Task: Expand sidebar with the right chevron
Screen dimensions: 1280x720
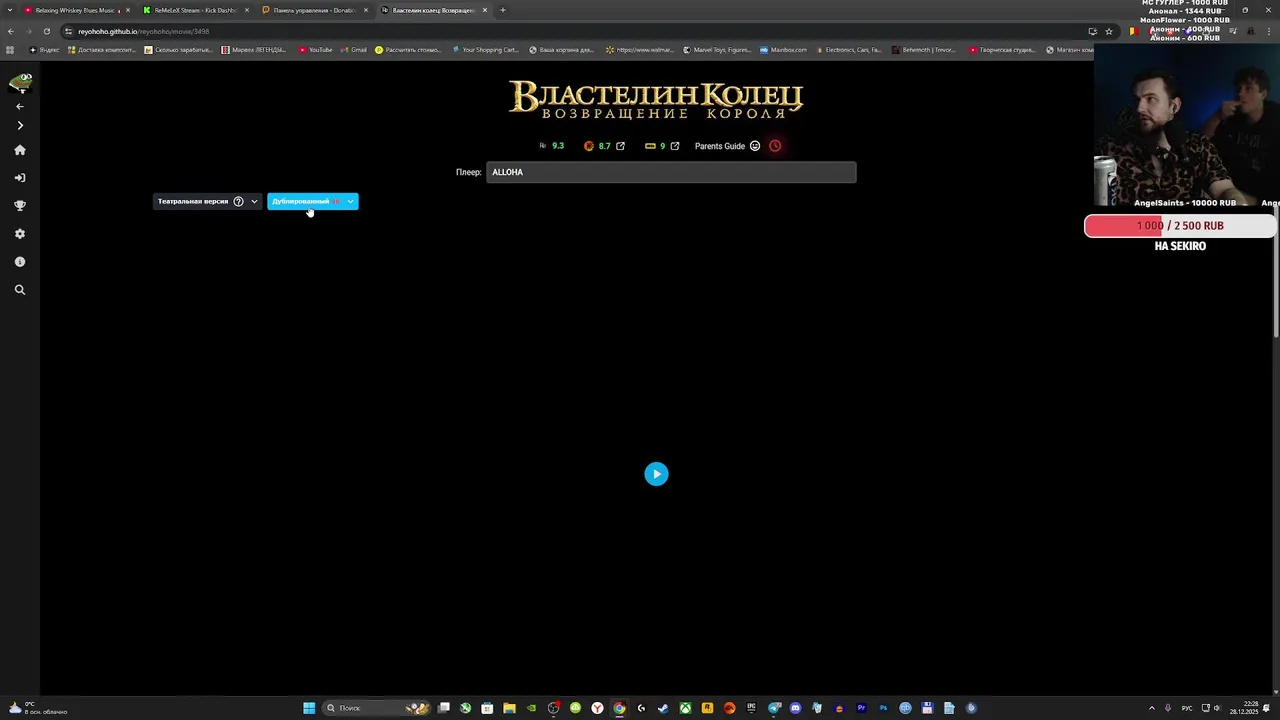Action: pos(19,126)
